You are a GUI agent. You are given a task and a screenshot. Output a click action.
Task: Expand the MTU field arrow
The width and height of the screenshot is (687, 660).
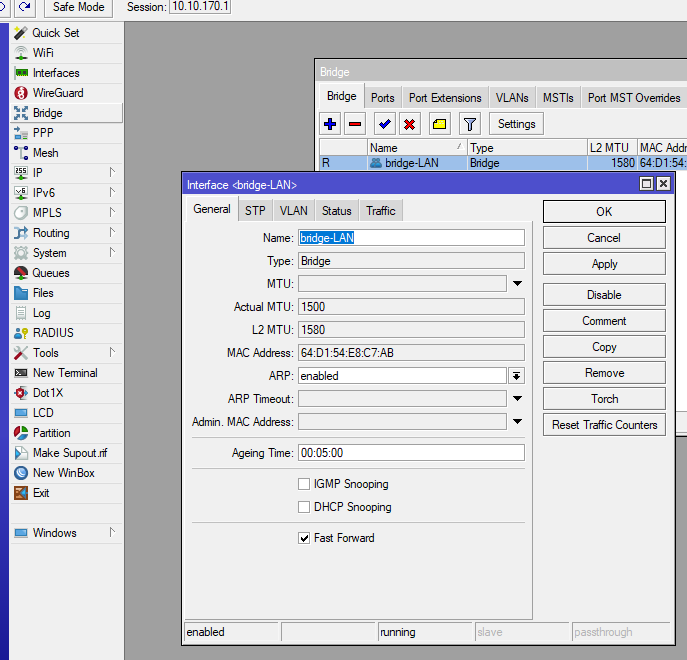517,284
